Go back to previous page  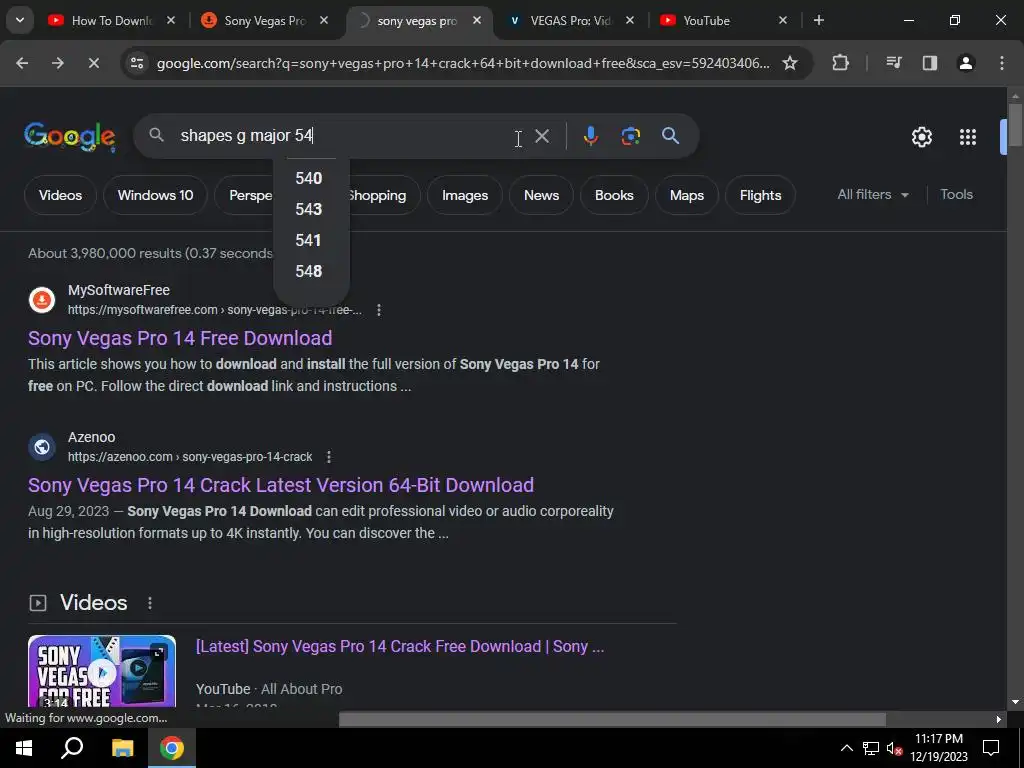(x=22, y=63)
